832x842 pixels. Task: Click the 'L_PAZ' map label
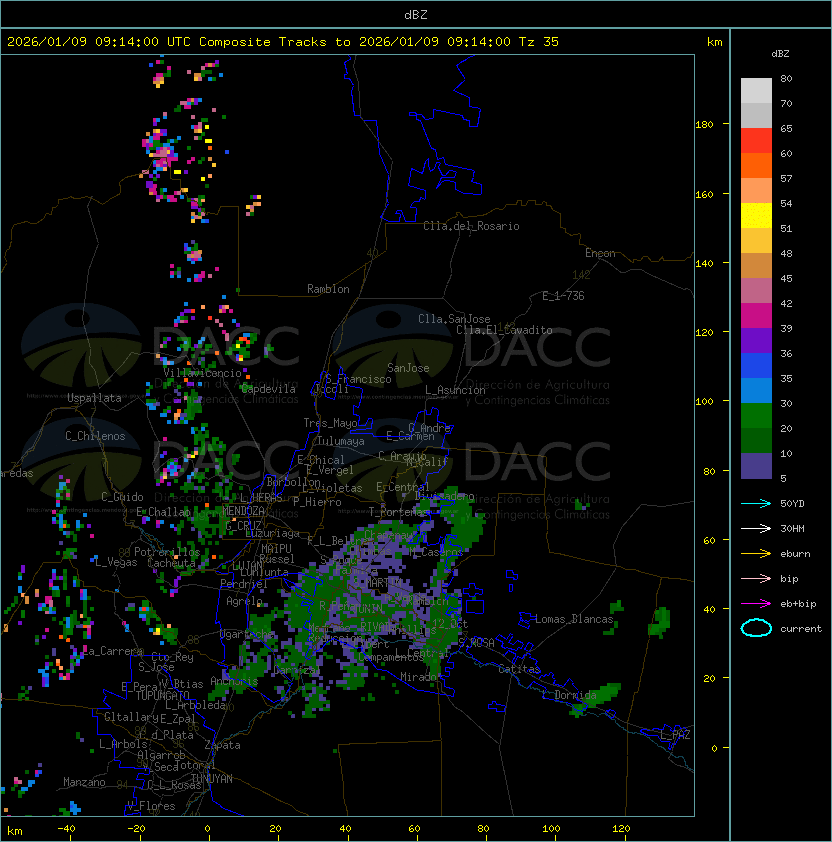tap(675, 735)
